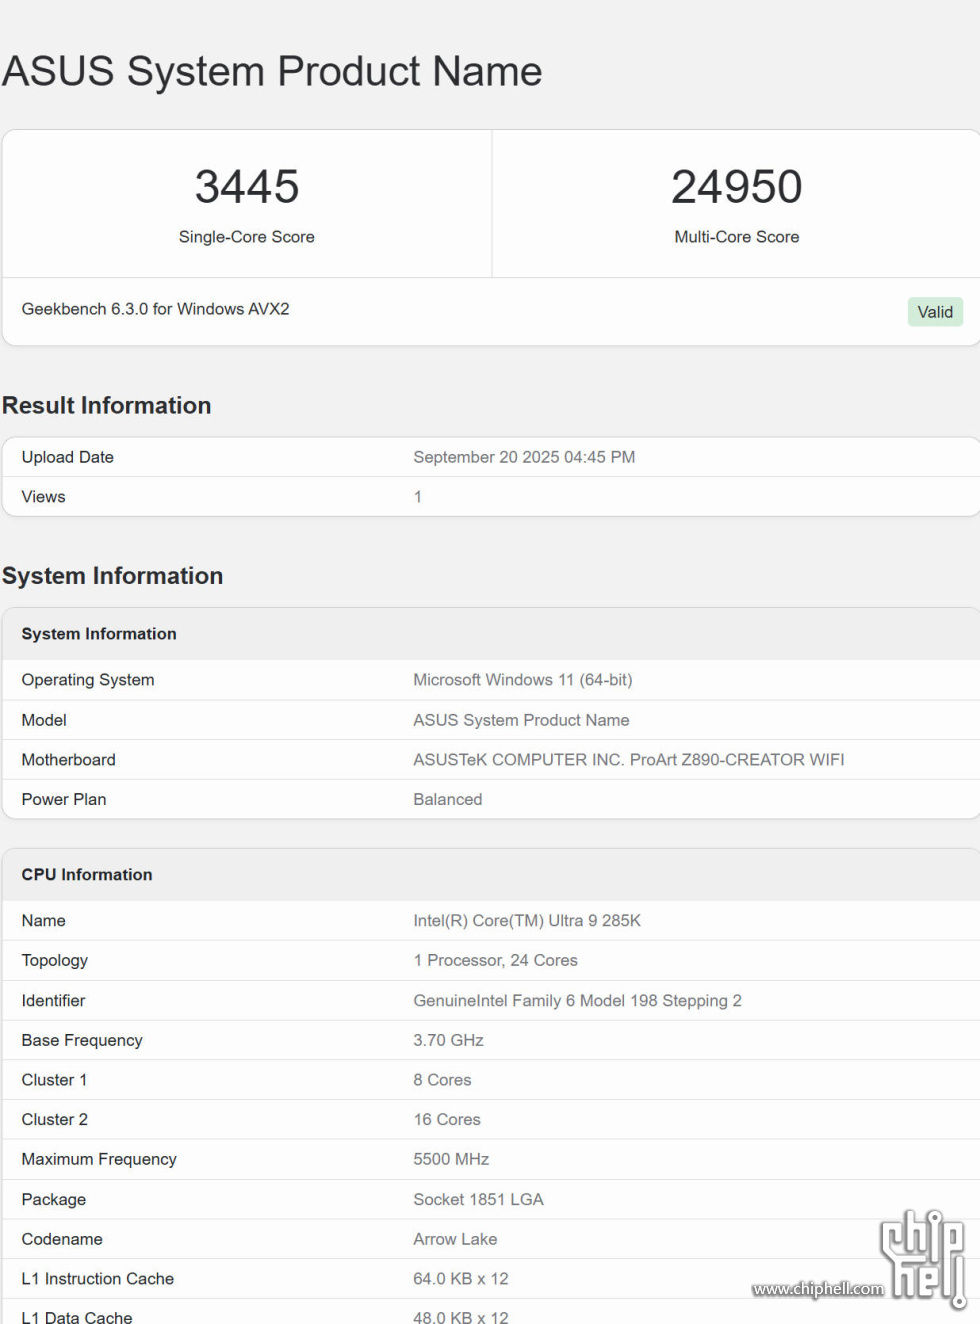Click the ASUS System Product Name page title
Viewport: 980px width, 1324px height.
click(x=272, y=72)
